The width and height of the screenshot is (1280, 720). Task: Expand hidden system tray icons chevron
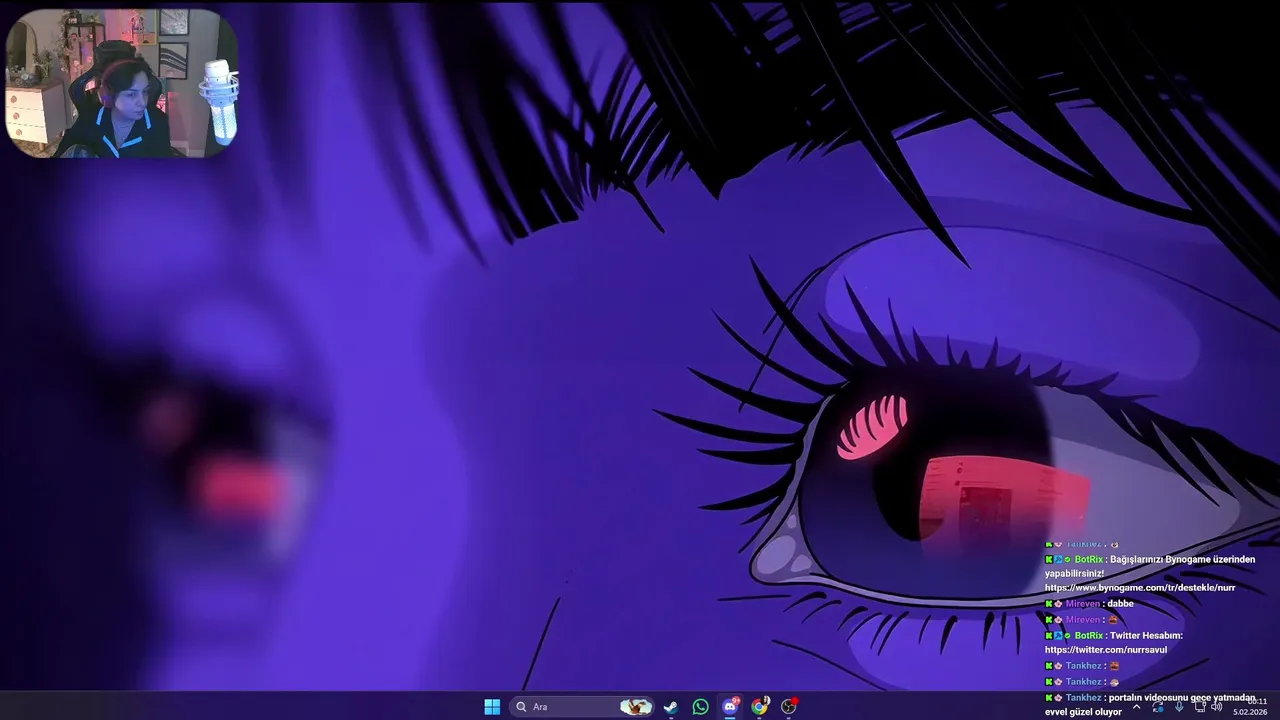(1136, 707)
